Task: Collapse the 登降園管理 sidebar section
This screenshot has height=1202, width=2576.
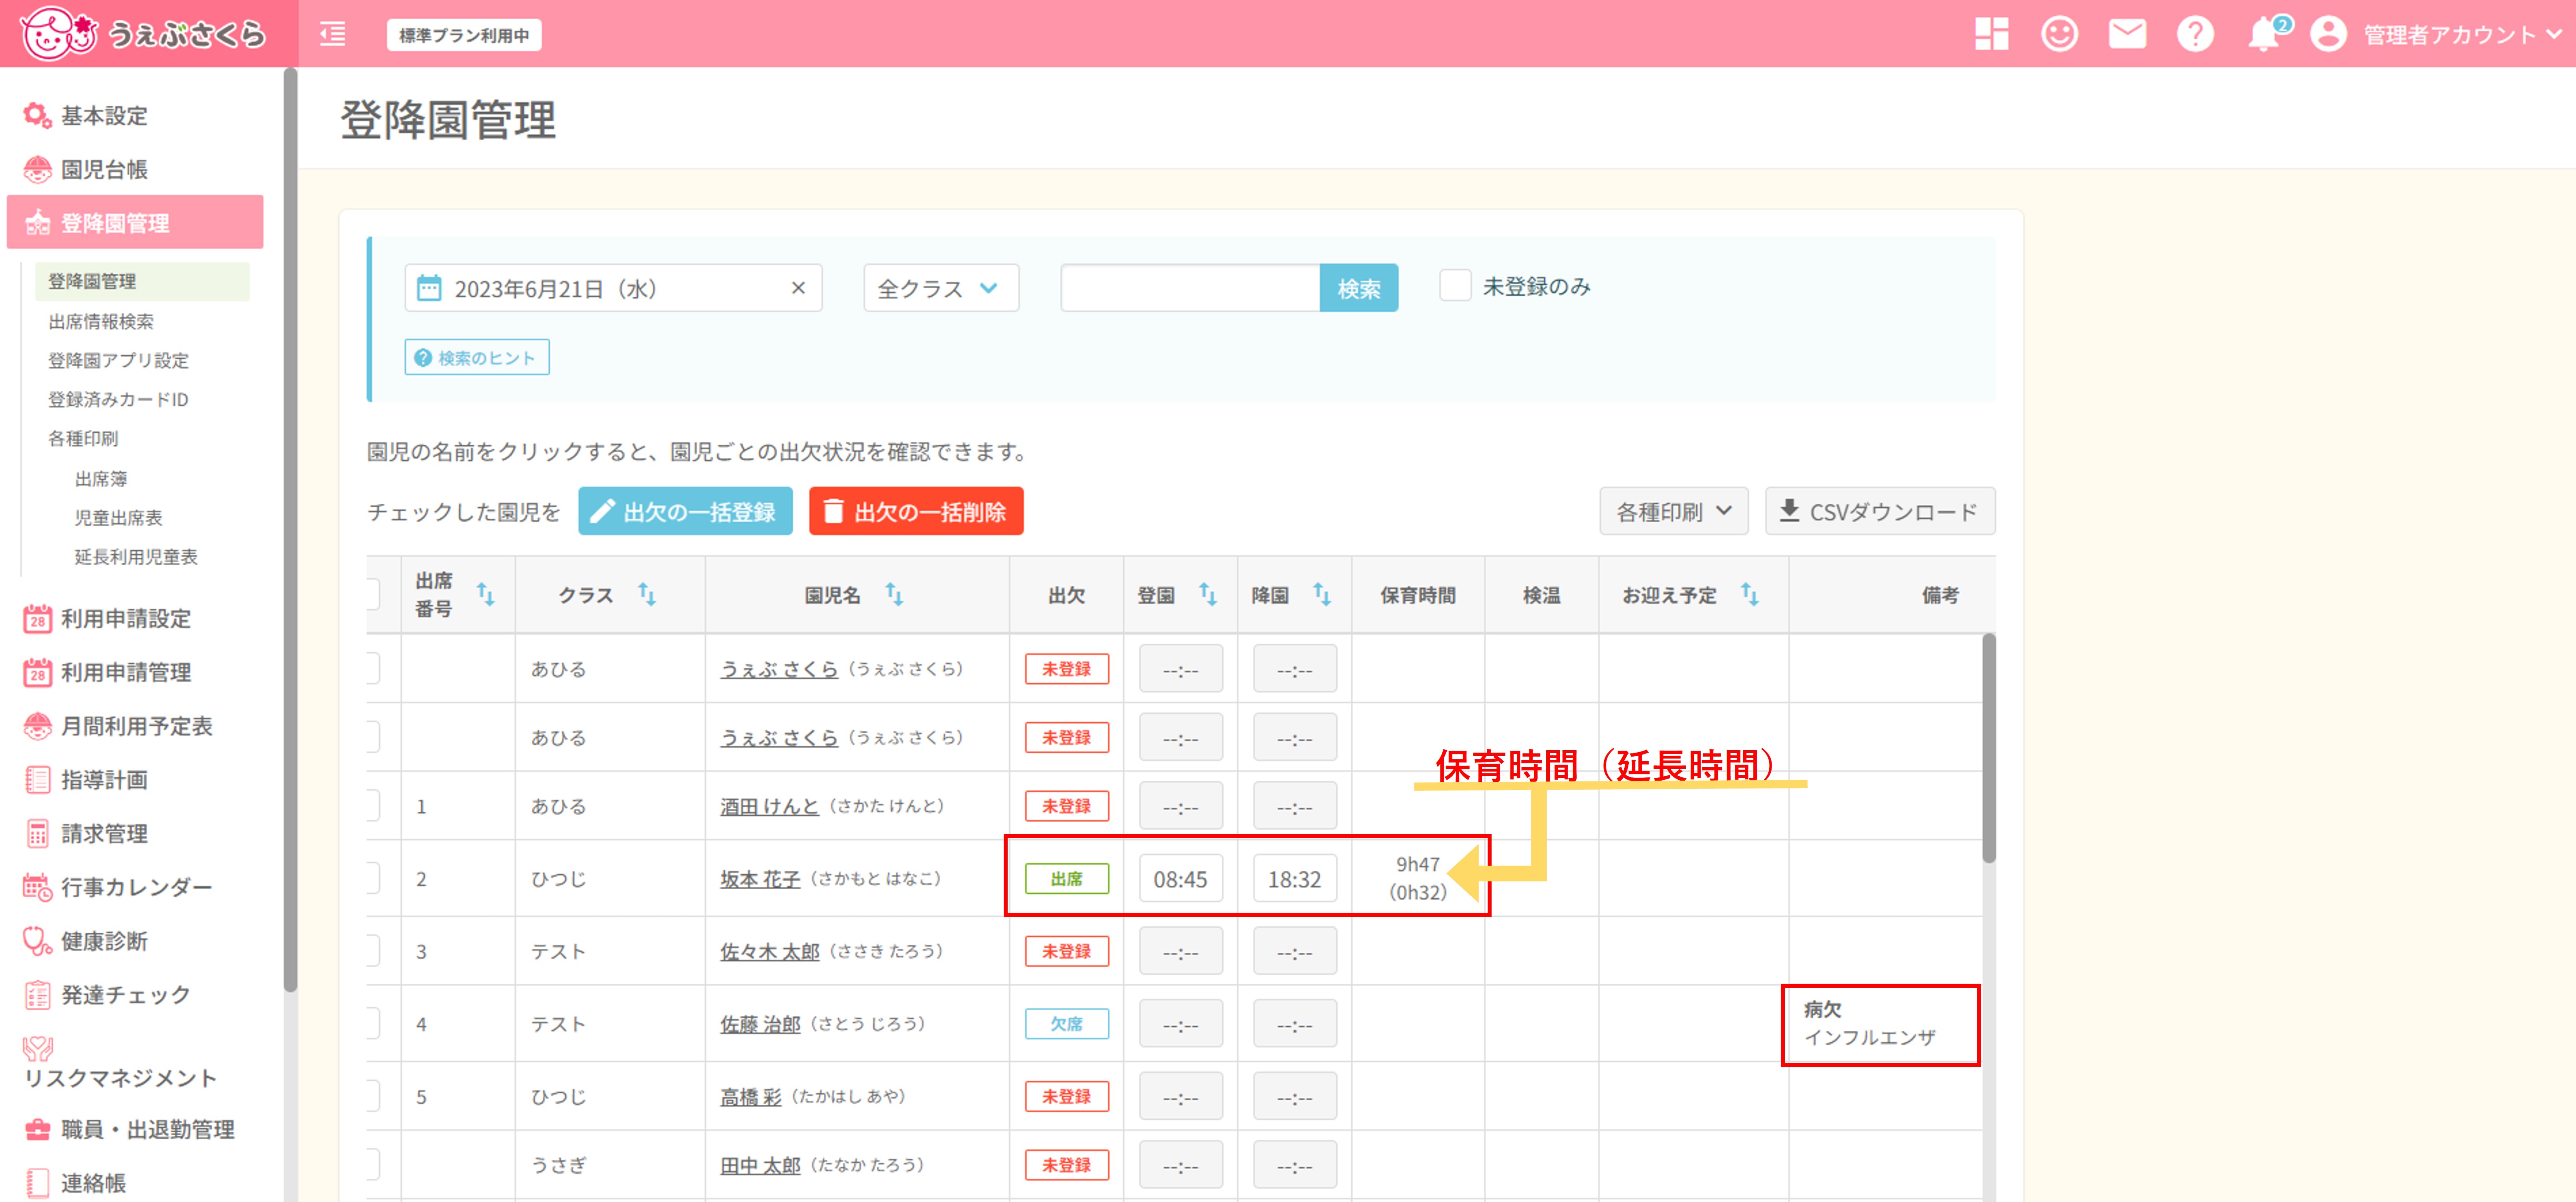Action: (x=135, y=222)
